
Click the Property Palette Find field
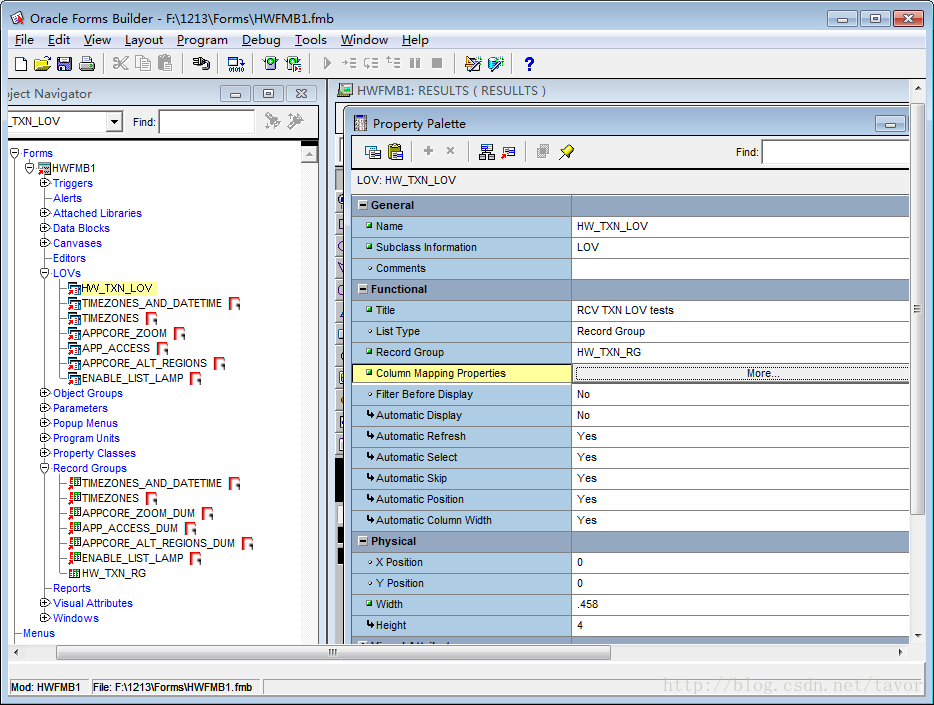835,152
